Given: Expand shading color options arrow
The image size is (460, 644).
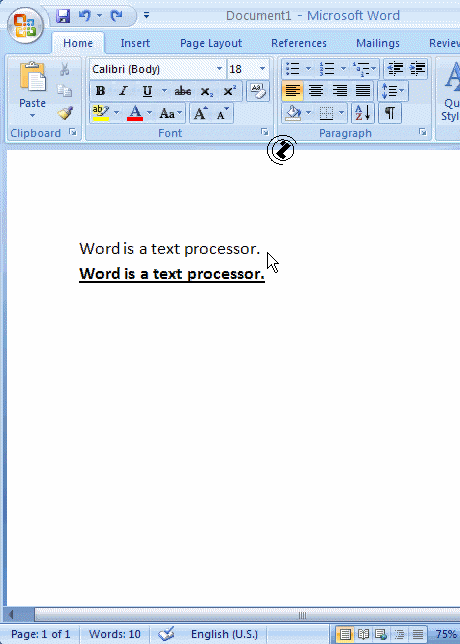Looking at the screenshot, I should 308,113.
